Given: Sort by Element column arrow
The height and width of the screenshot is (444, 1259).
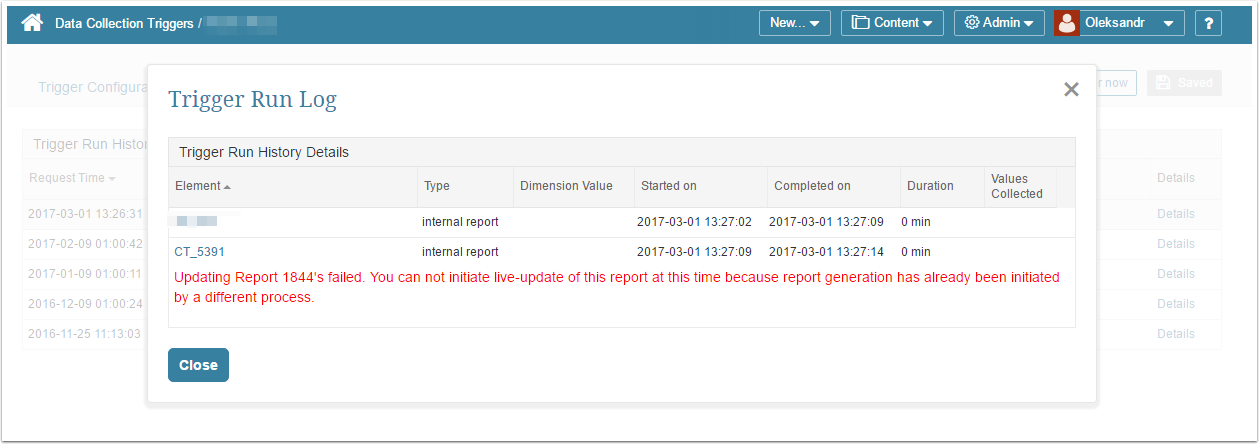Looking at the screenshot, I should pyautogui.click(x=227, y=187).
